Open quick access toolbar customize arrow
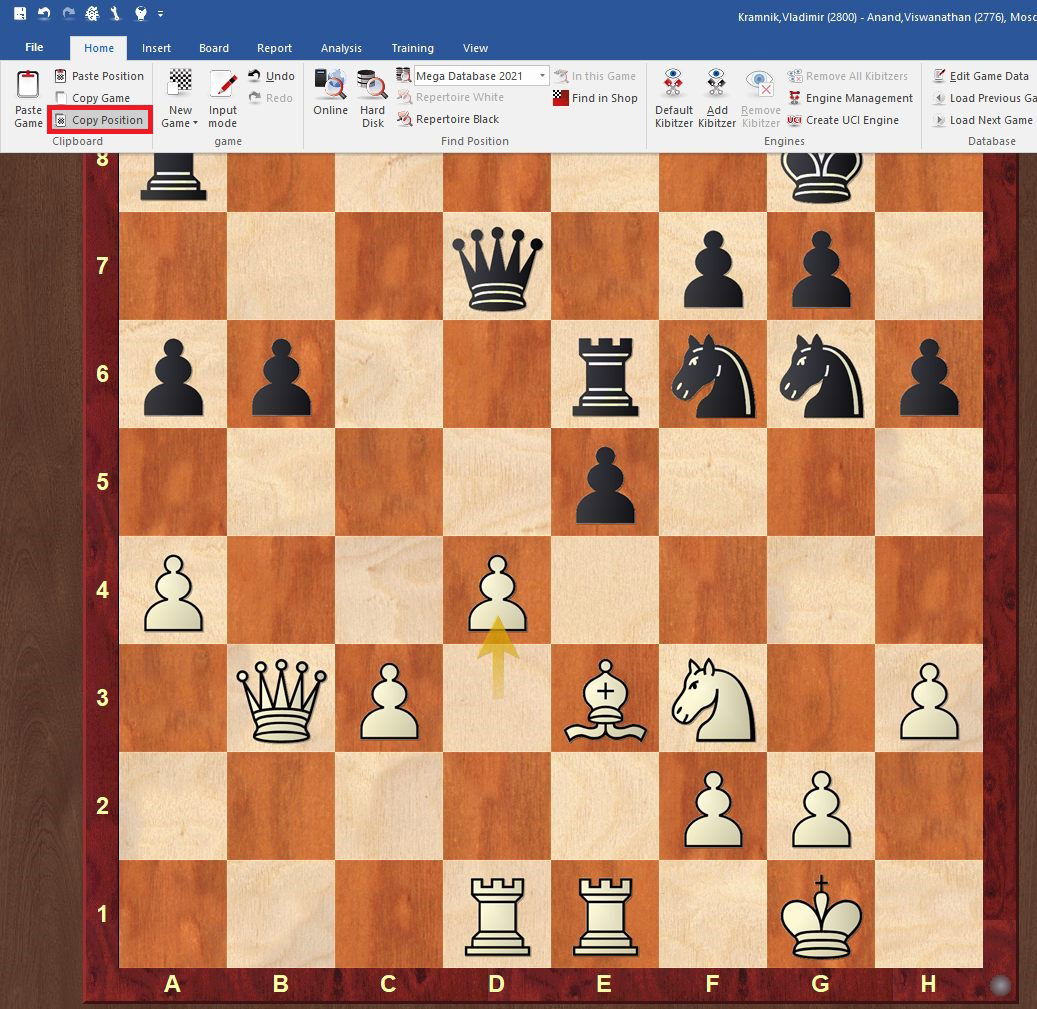This screenshot has width=1037, height=1009. 161,14
